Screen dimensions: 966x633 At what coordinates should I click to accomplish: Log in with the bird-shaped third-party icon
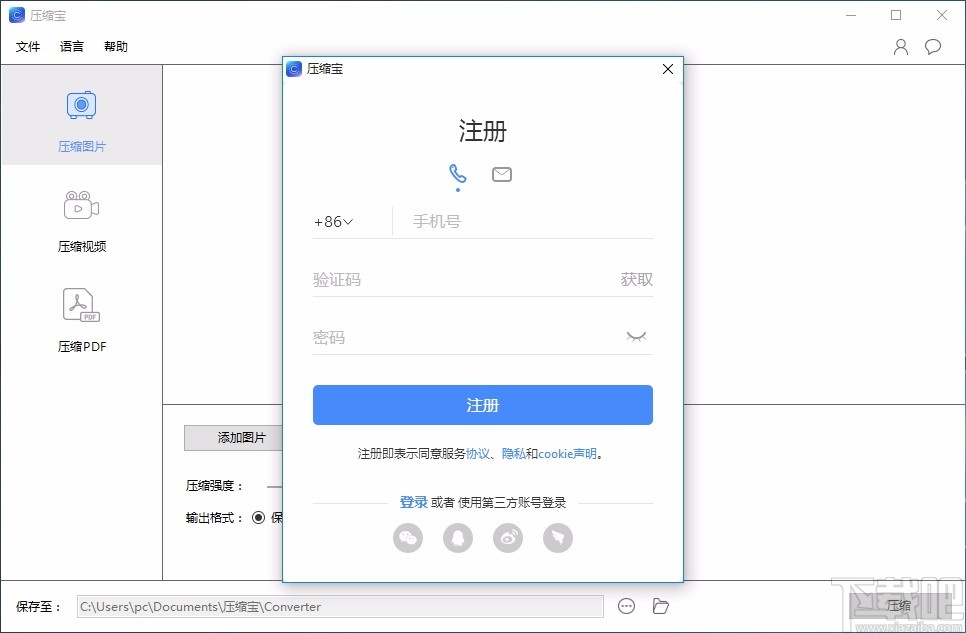coord(558,538)
